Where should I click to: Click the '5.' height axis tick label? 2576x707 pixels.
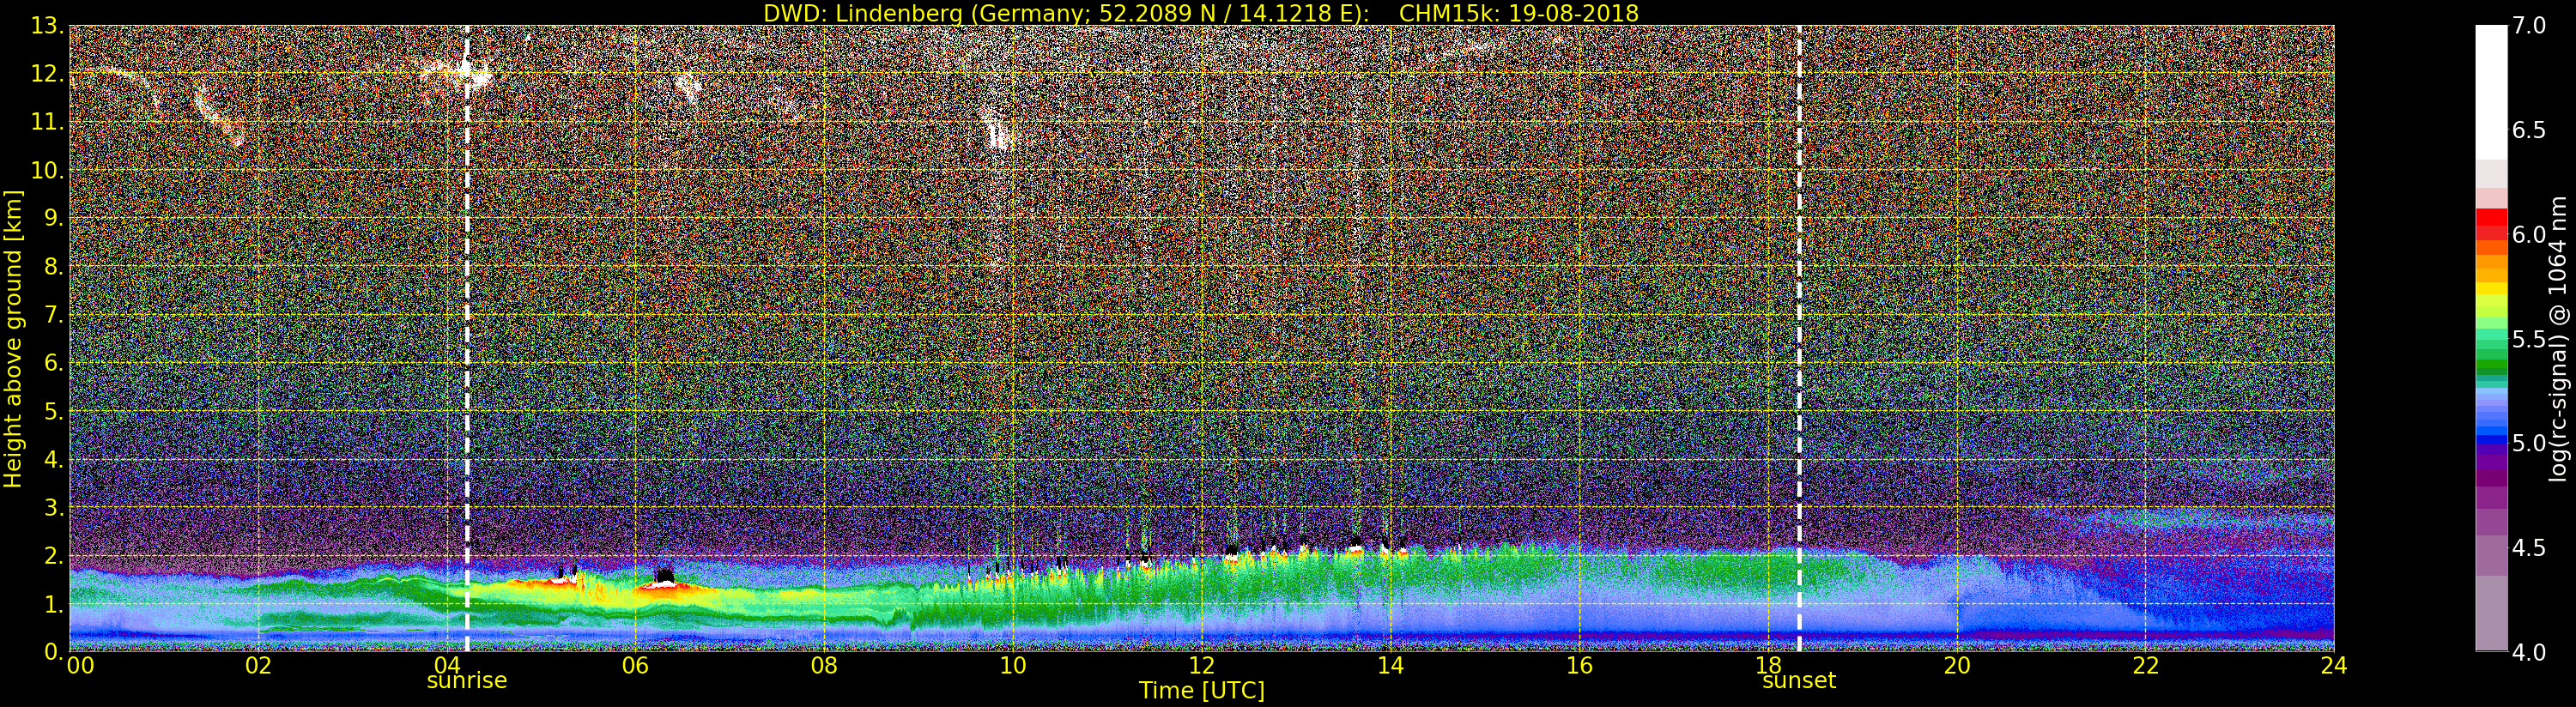tap(54, 411)
